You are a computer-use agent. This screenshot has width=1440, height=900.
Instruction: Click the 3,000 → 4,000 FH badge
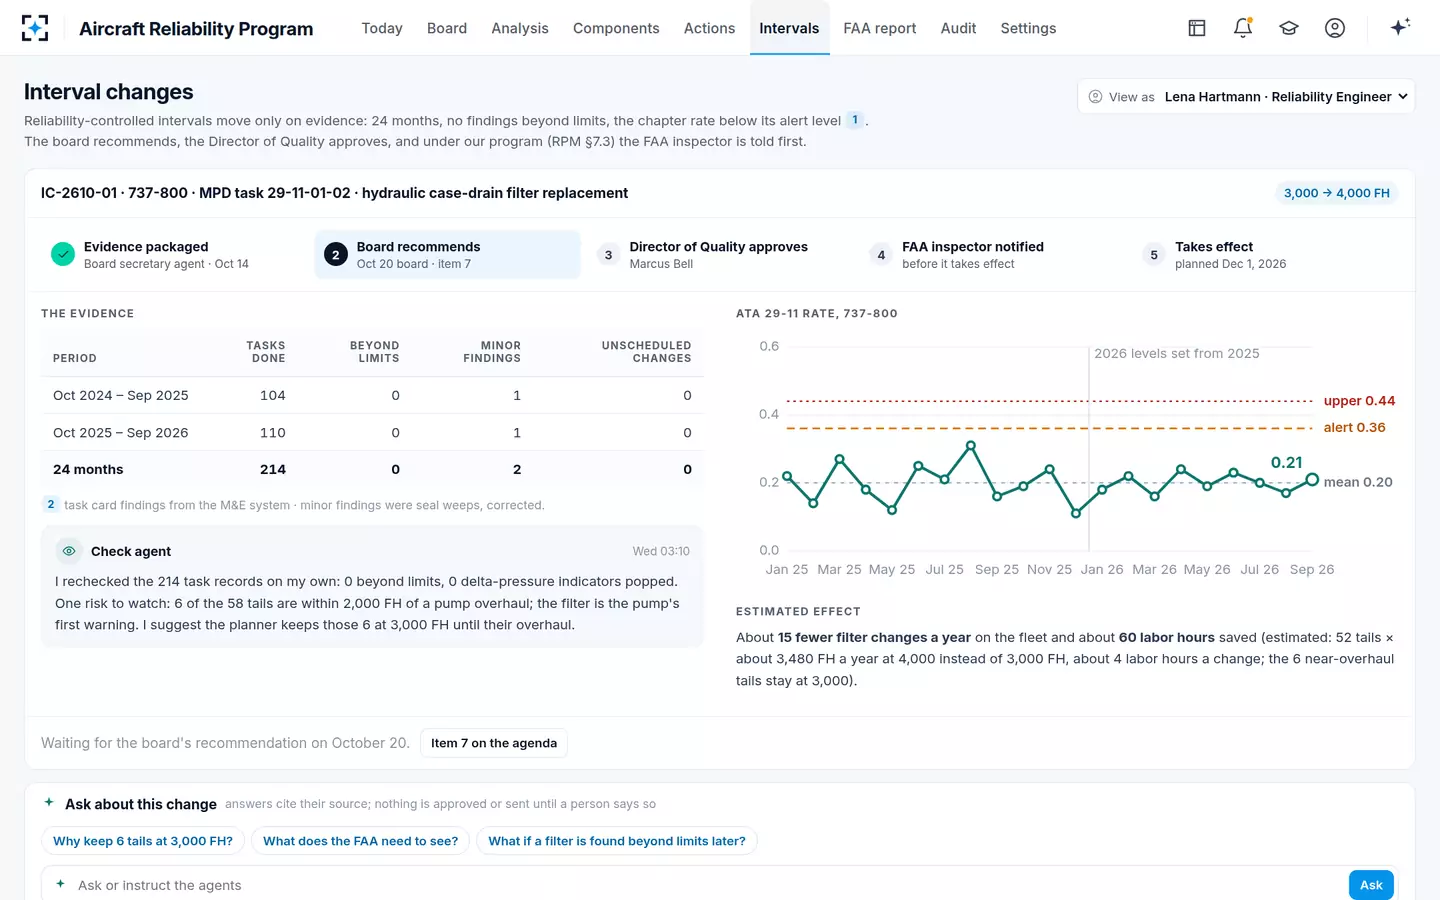click(1337, 193)
